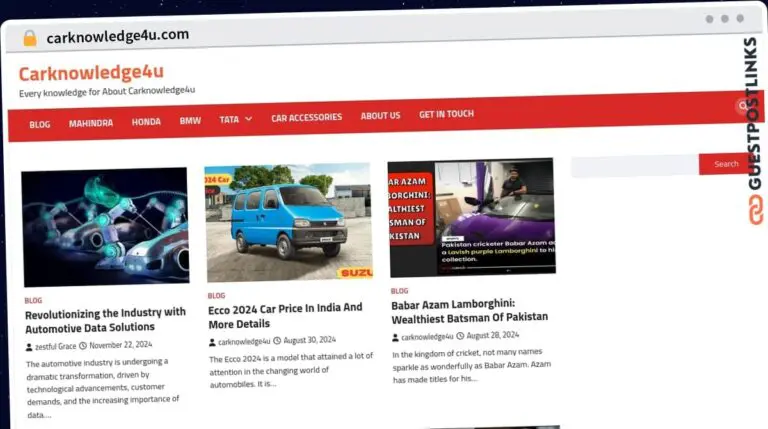The image size is (768, 429).
Task: Click BLOG category above Ecco 2024 article
Action: (216, 295)
